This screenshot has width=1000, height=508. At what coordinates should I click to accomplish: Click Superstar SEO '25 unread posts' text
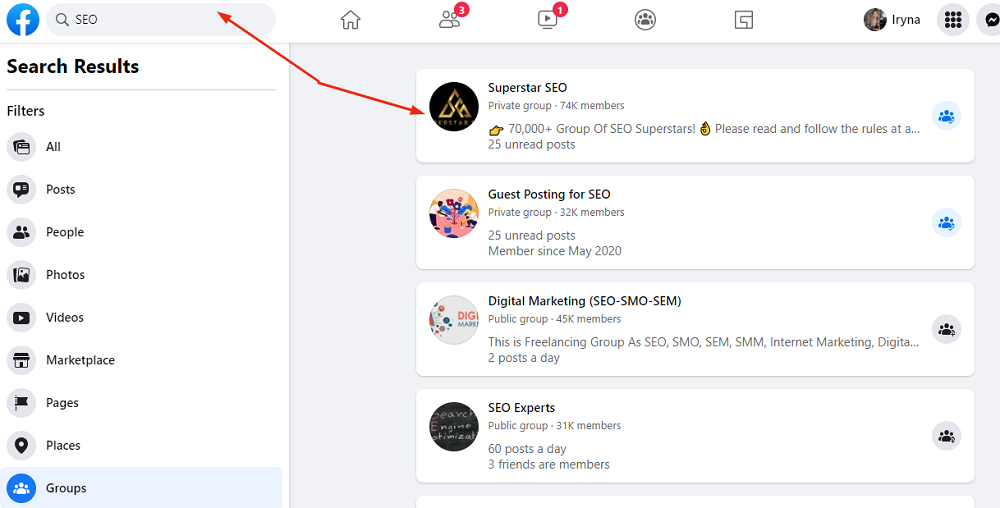[532, 145]
